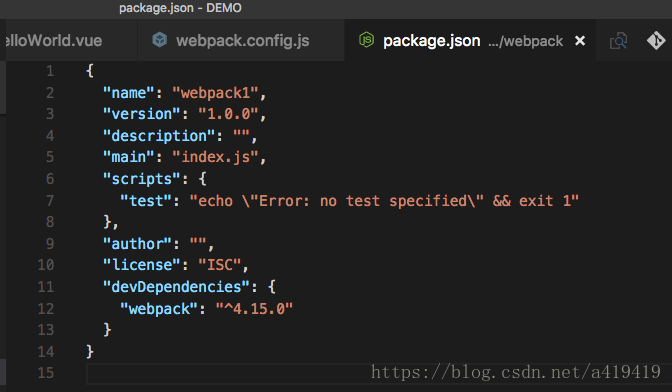Close the package.json tab
The height and width of the screenshot is (392, 672).
click(x=580, y=41)
